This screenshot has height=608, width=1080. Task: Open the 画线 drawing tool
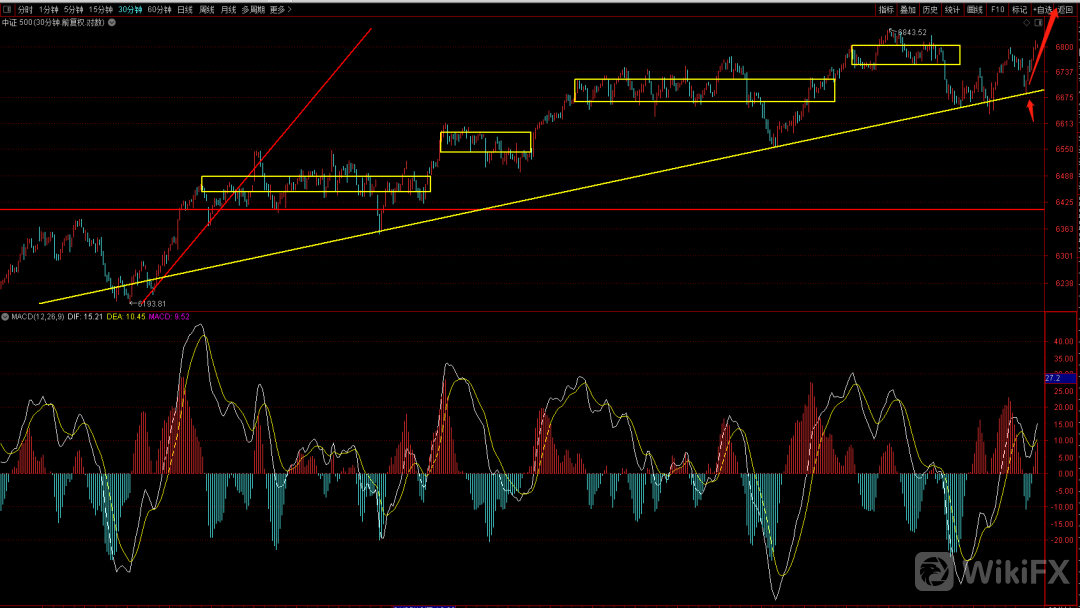975,9
